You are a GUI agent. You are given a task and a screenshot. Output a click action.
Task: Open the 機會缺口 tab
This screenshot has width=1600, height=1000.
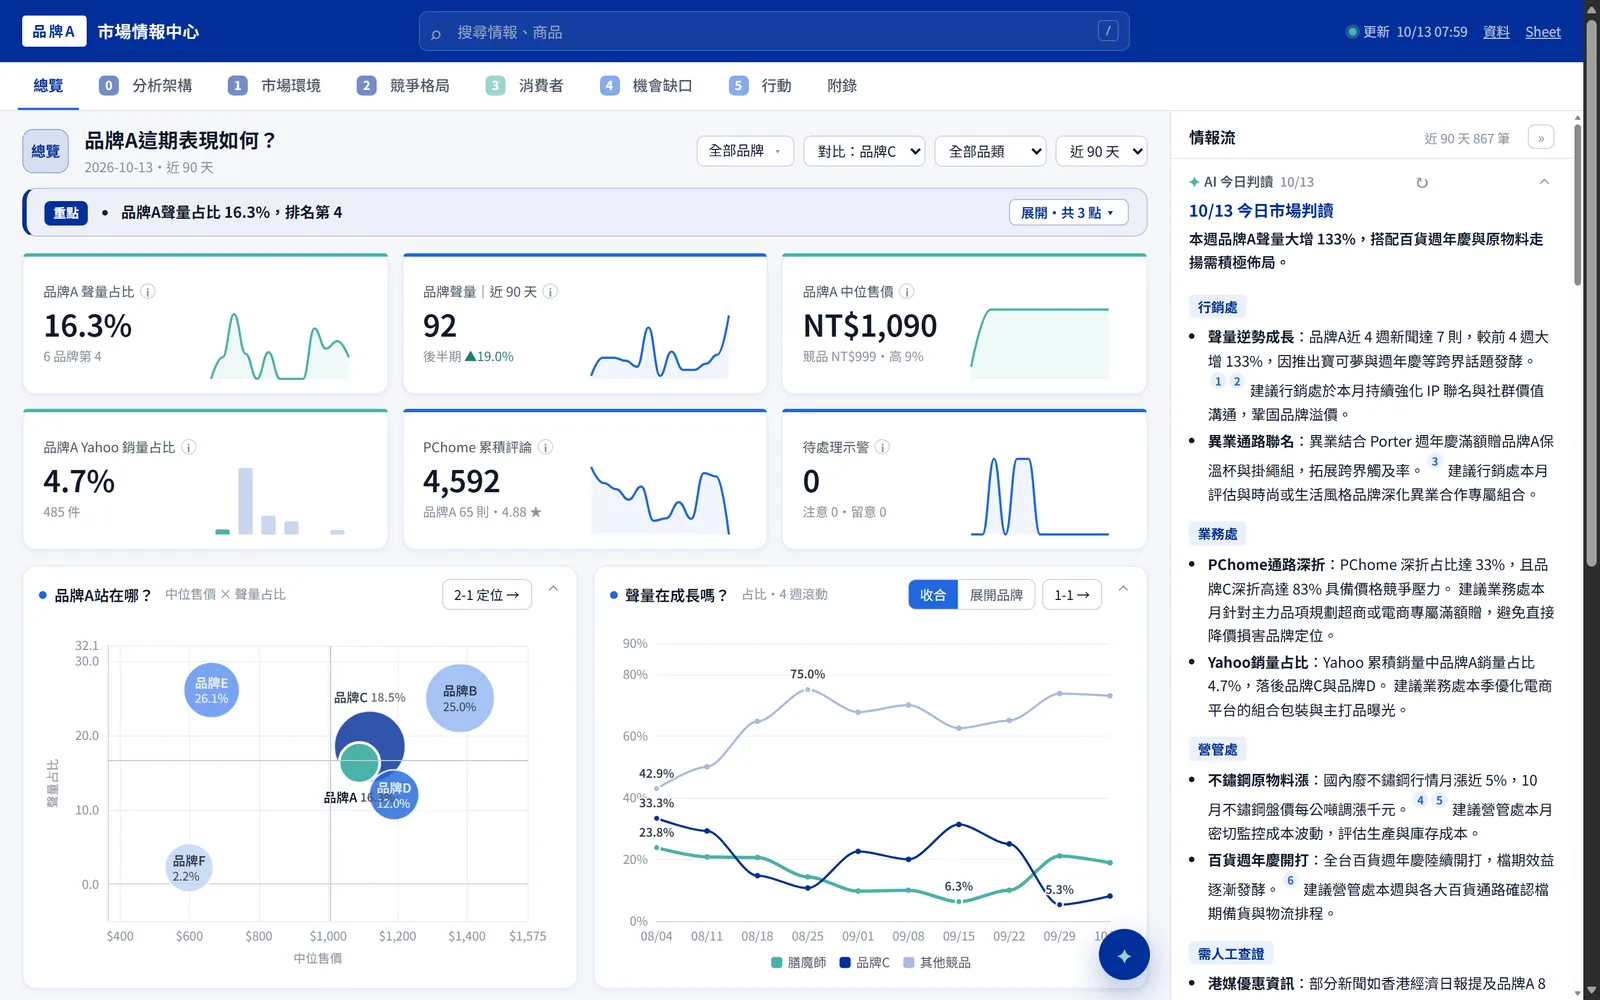646,86
